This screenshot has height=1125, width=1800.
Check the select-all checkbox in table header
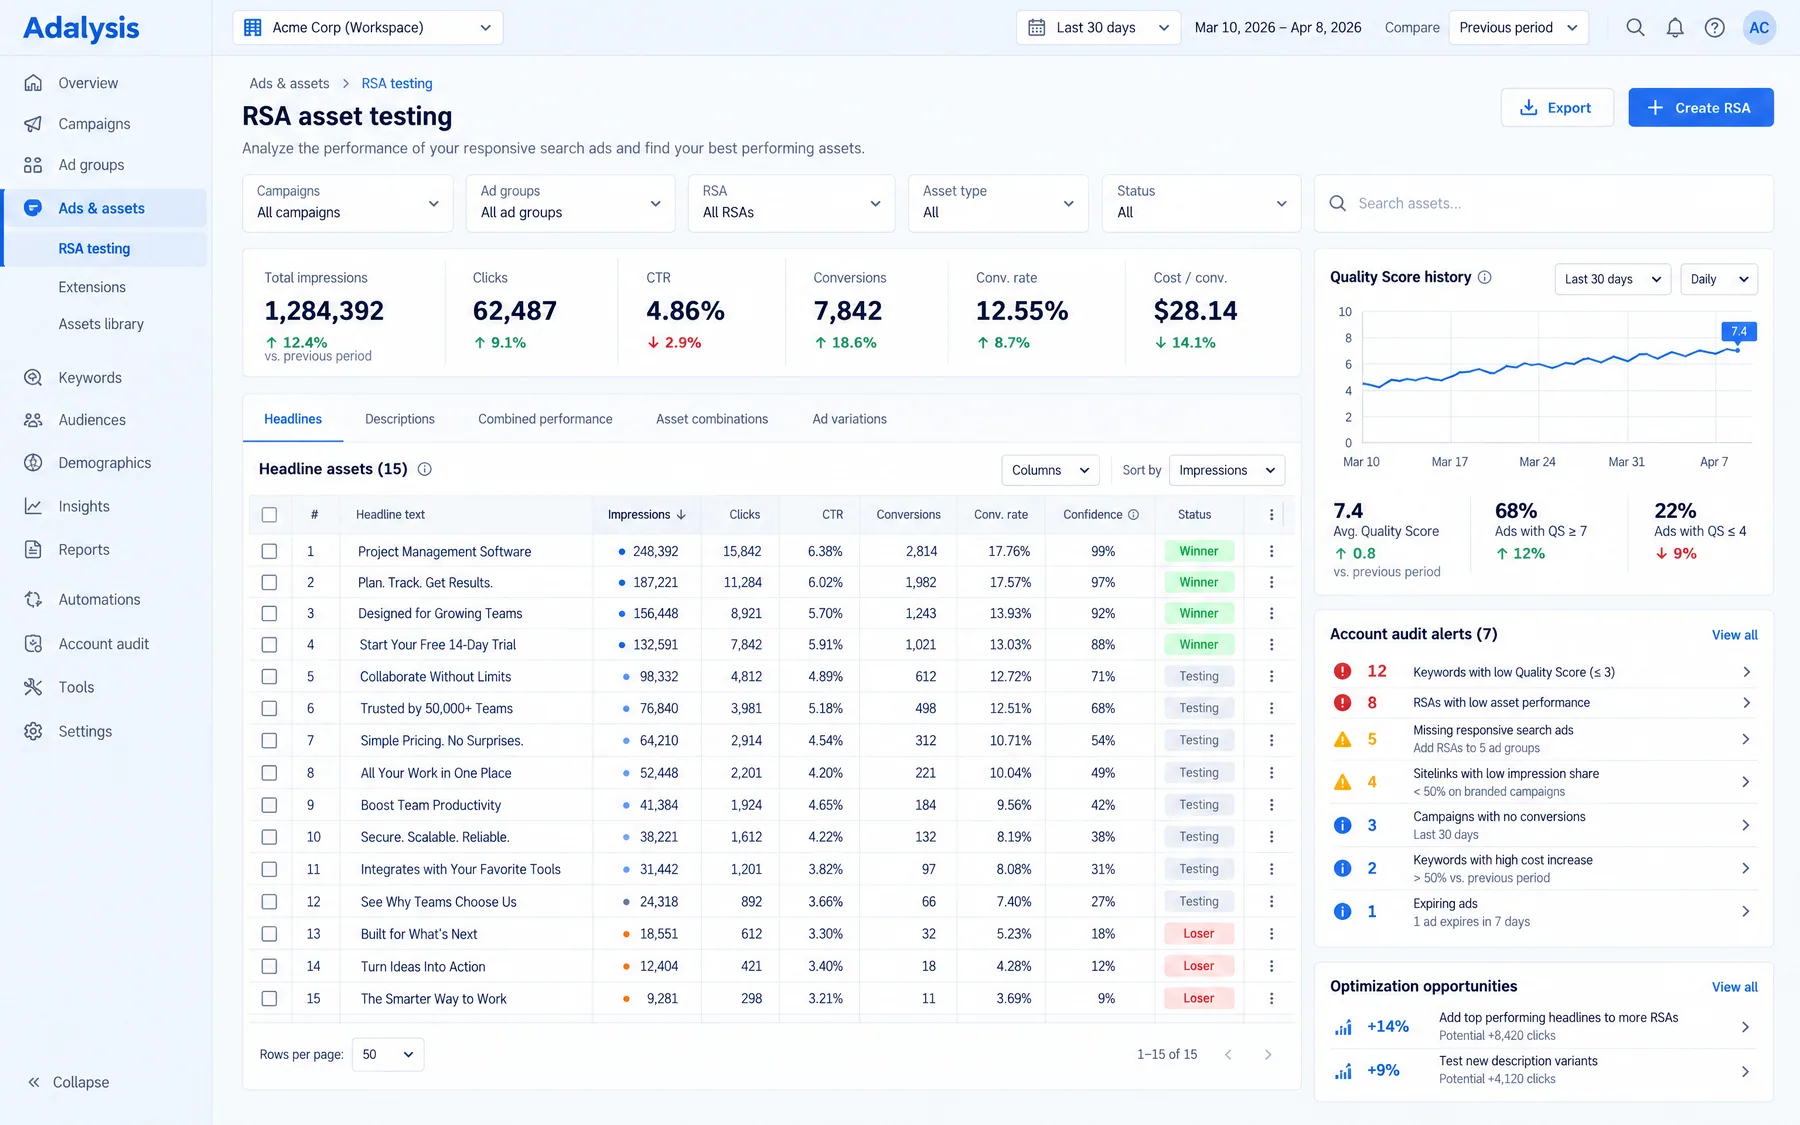pos(269,515)
